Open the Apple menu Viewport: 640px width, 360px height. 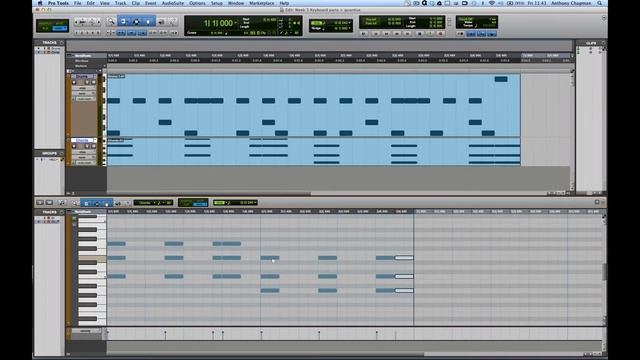point(40,3)
